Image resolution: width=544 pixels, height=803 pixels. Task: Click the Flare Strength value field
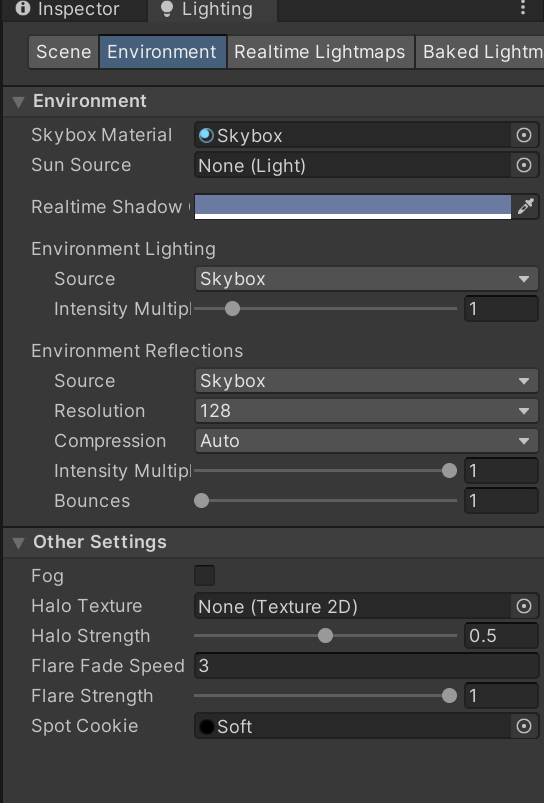[501, 696]
